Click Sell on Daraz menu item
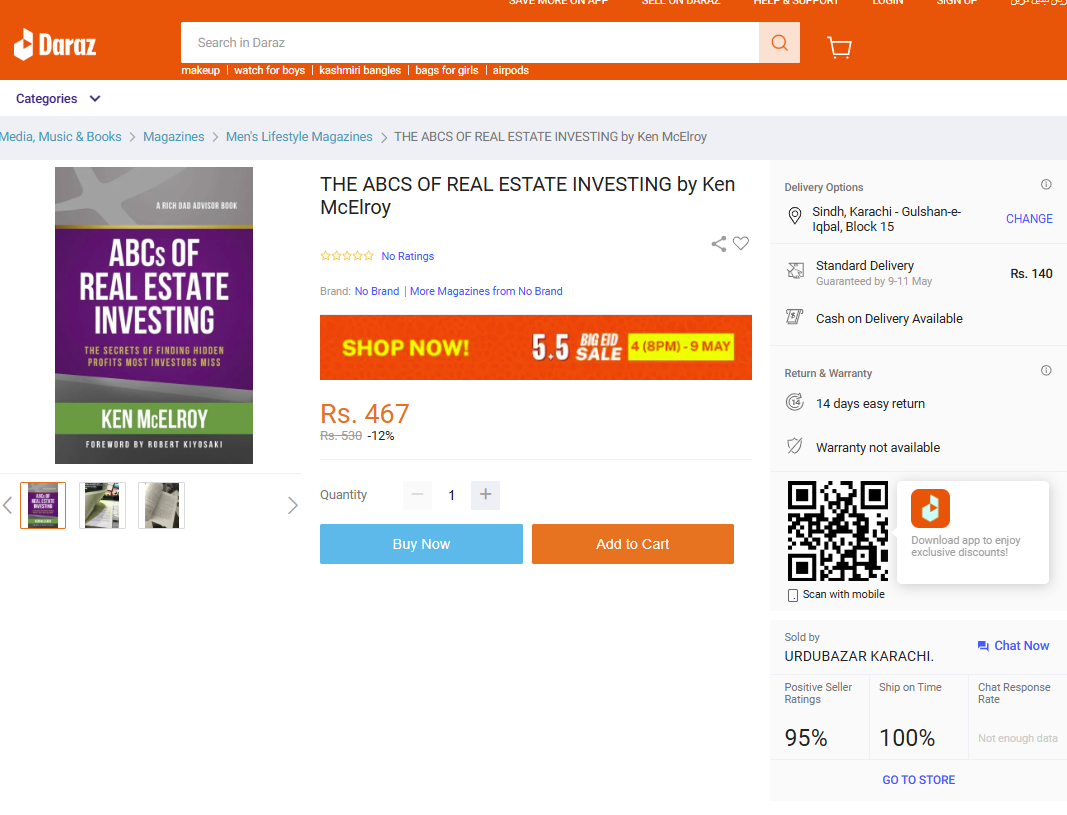 coord(680,3)
